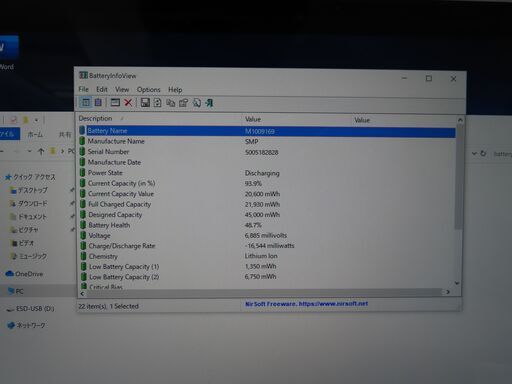
Task: Click the window-shaped toolbar icon beside the red X
Action: [x=115, y=102]
